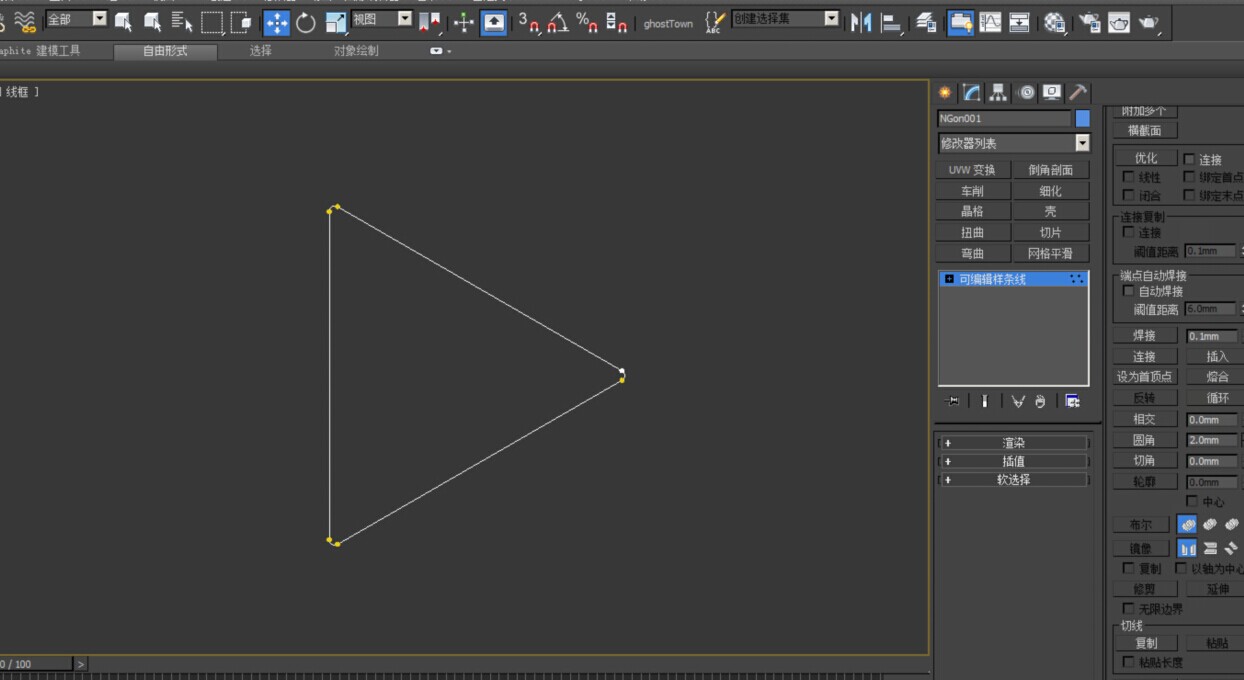
Task: Click the Use Pivot Point Center icon
Action: pos(430,22)
